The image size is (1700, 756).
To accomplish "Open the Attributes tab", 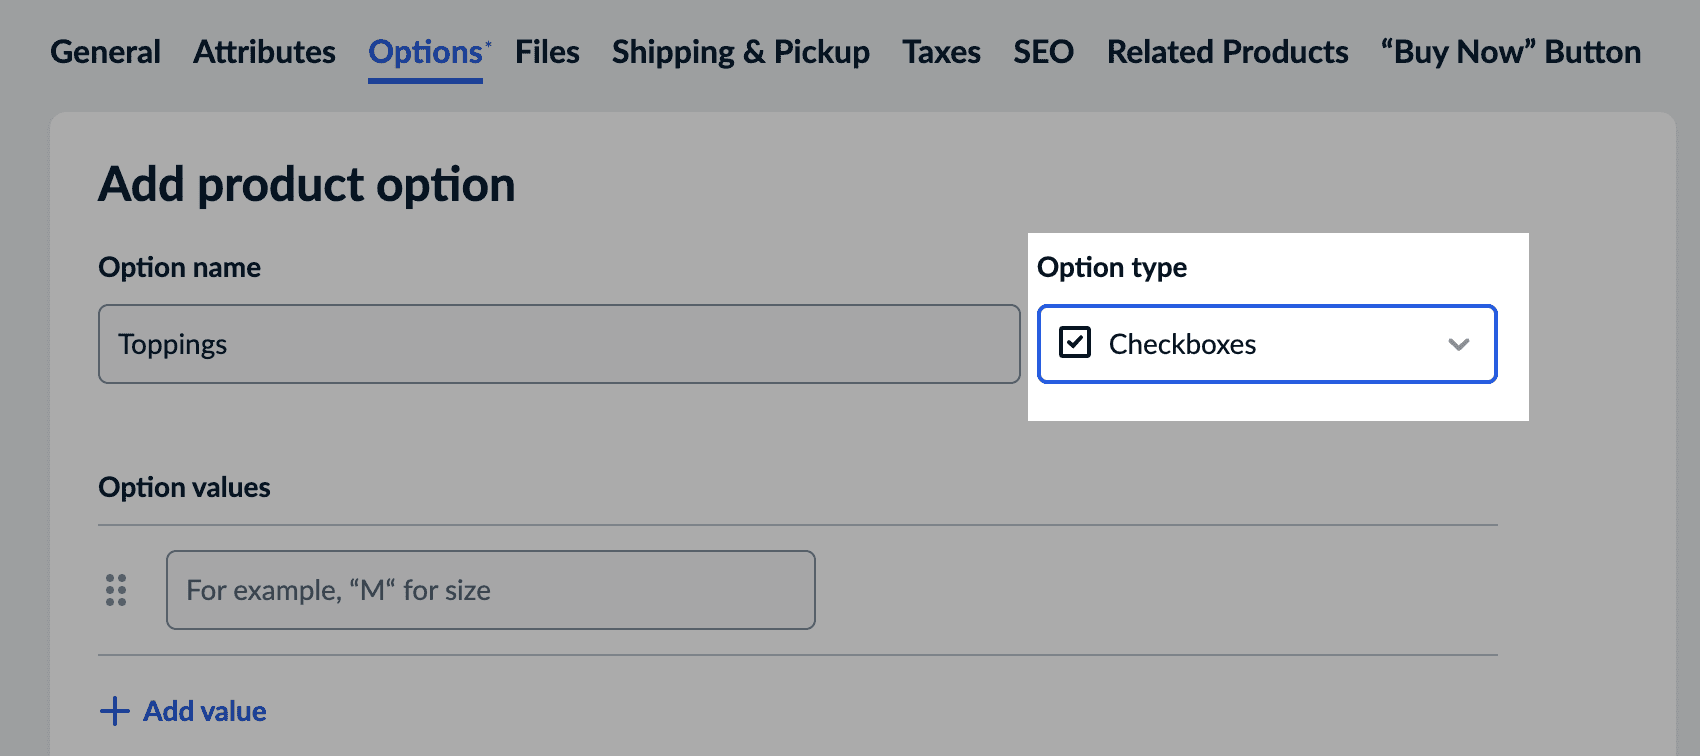I will pyautogui.click(x=264, y=52).
